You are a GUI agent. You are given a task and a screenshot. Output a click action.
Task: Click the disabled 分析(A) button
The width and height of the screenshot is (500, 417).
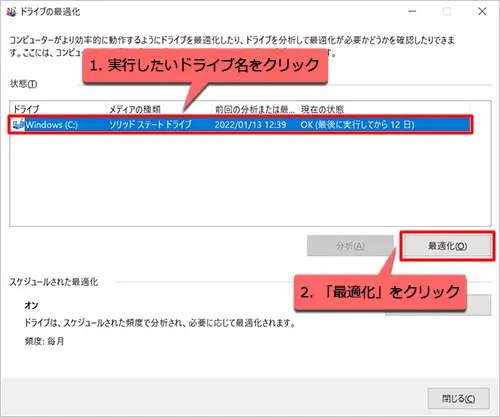(350, 246)
